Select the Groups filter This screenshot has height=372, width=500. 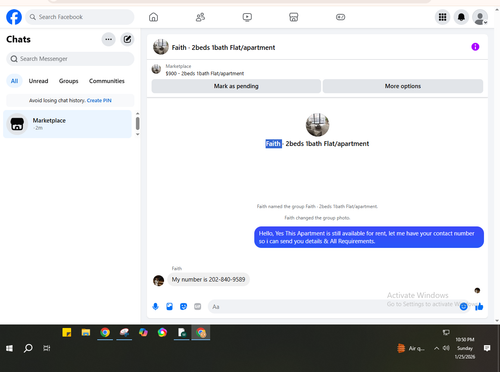69,81
